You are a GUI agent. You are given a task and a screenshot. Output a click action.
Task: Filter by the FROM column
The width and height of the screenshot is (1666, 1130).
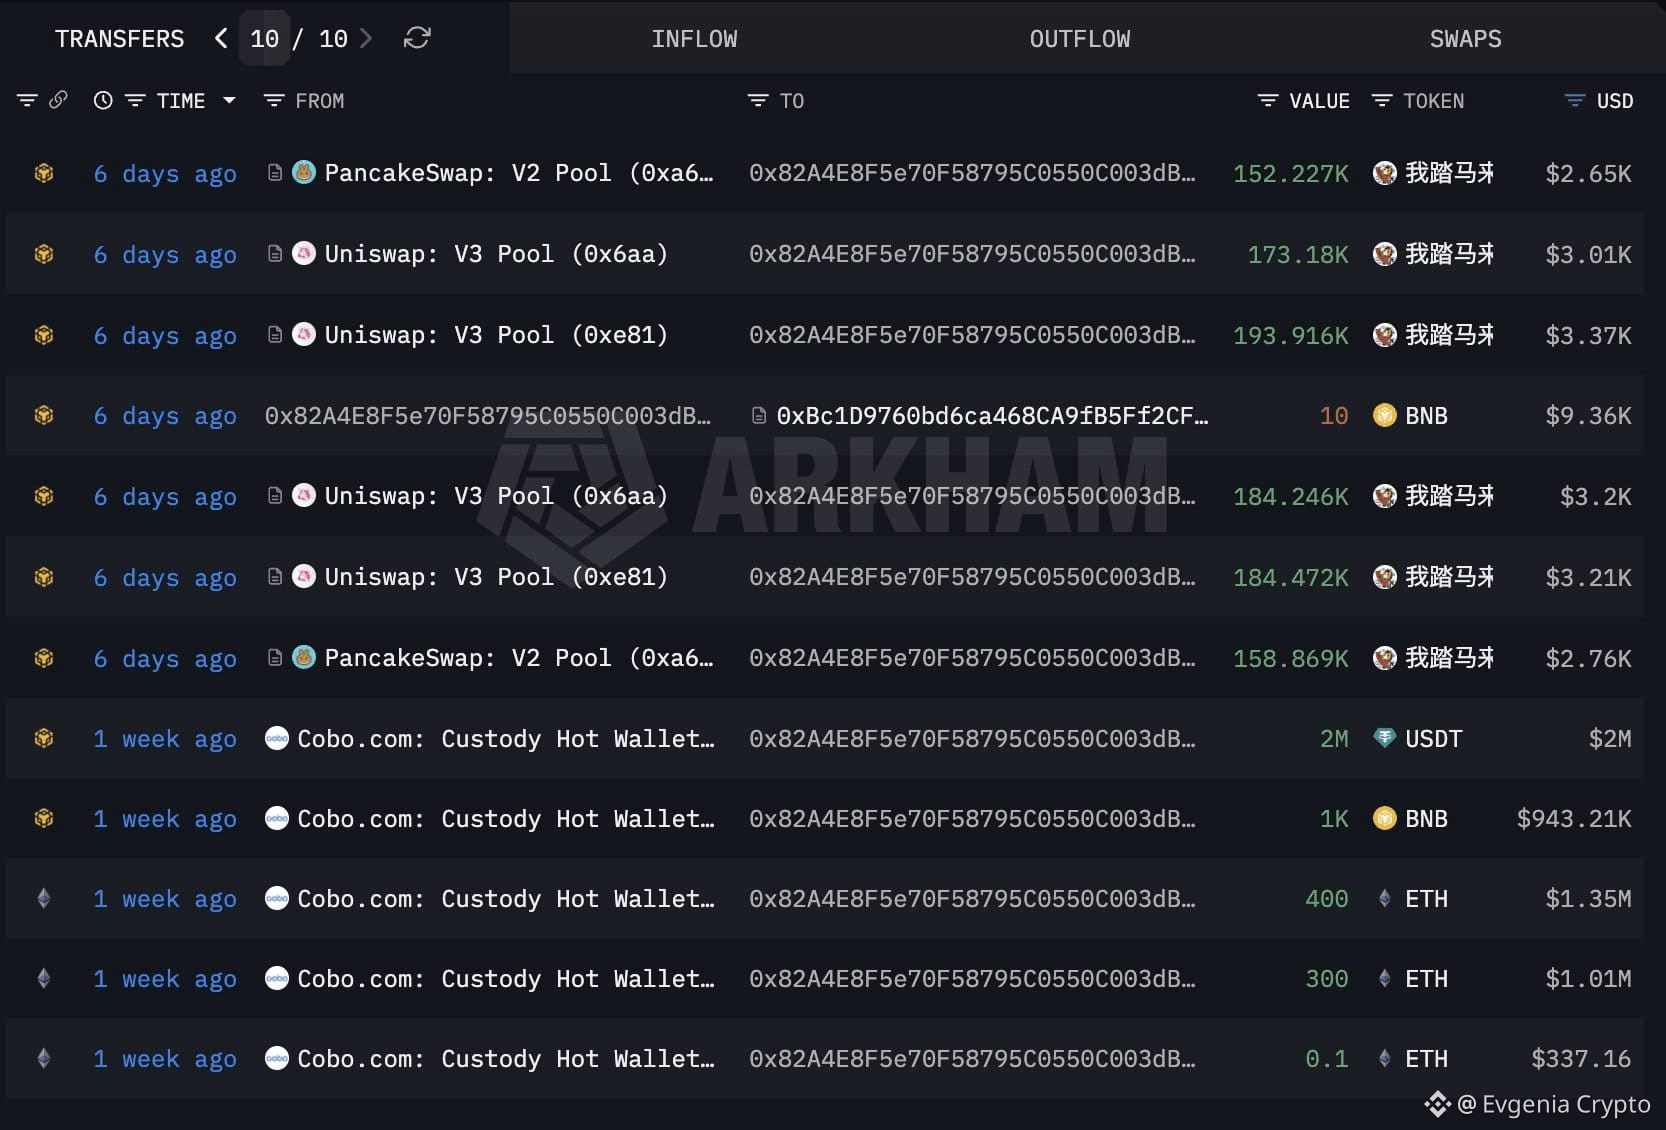(x=273, y=100)
